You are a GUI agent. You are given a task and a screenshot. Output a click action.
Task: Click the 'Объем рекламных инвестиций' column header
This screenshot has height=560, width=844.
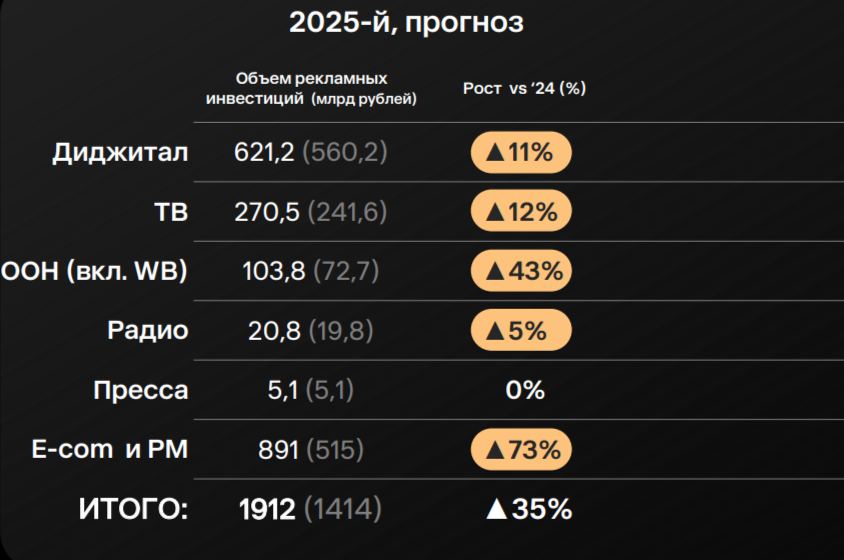click(x=311, y=88)
